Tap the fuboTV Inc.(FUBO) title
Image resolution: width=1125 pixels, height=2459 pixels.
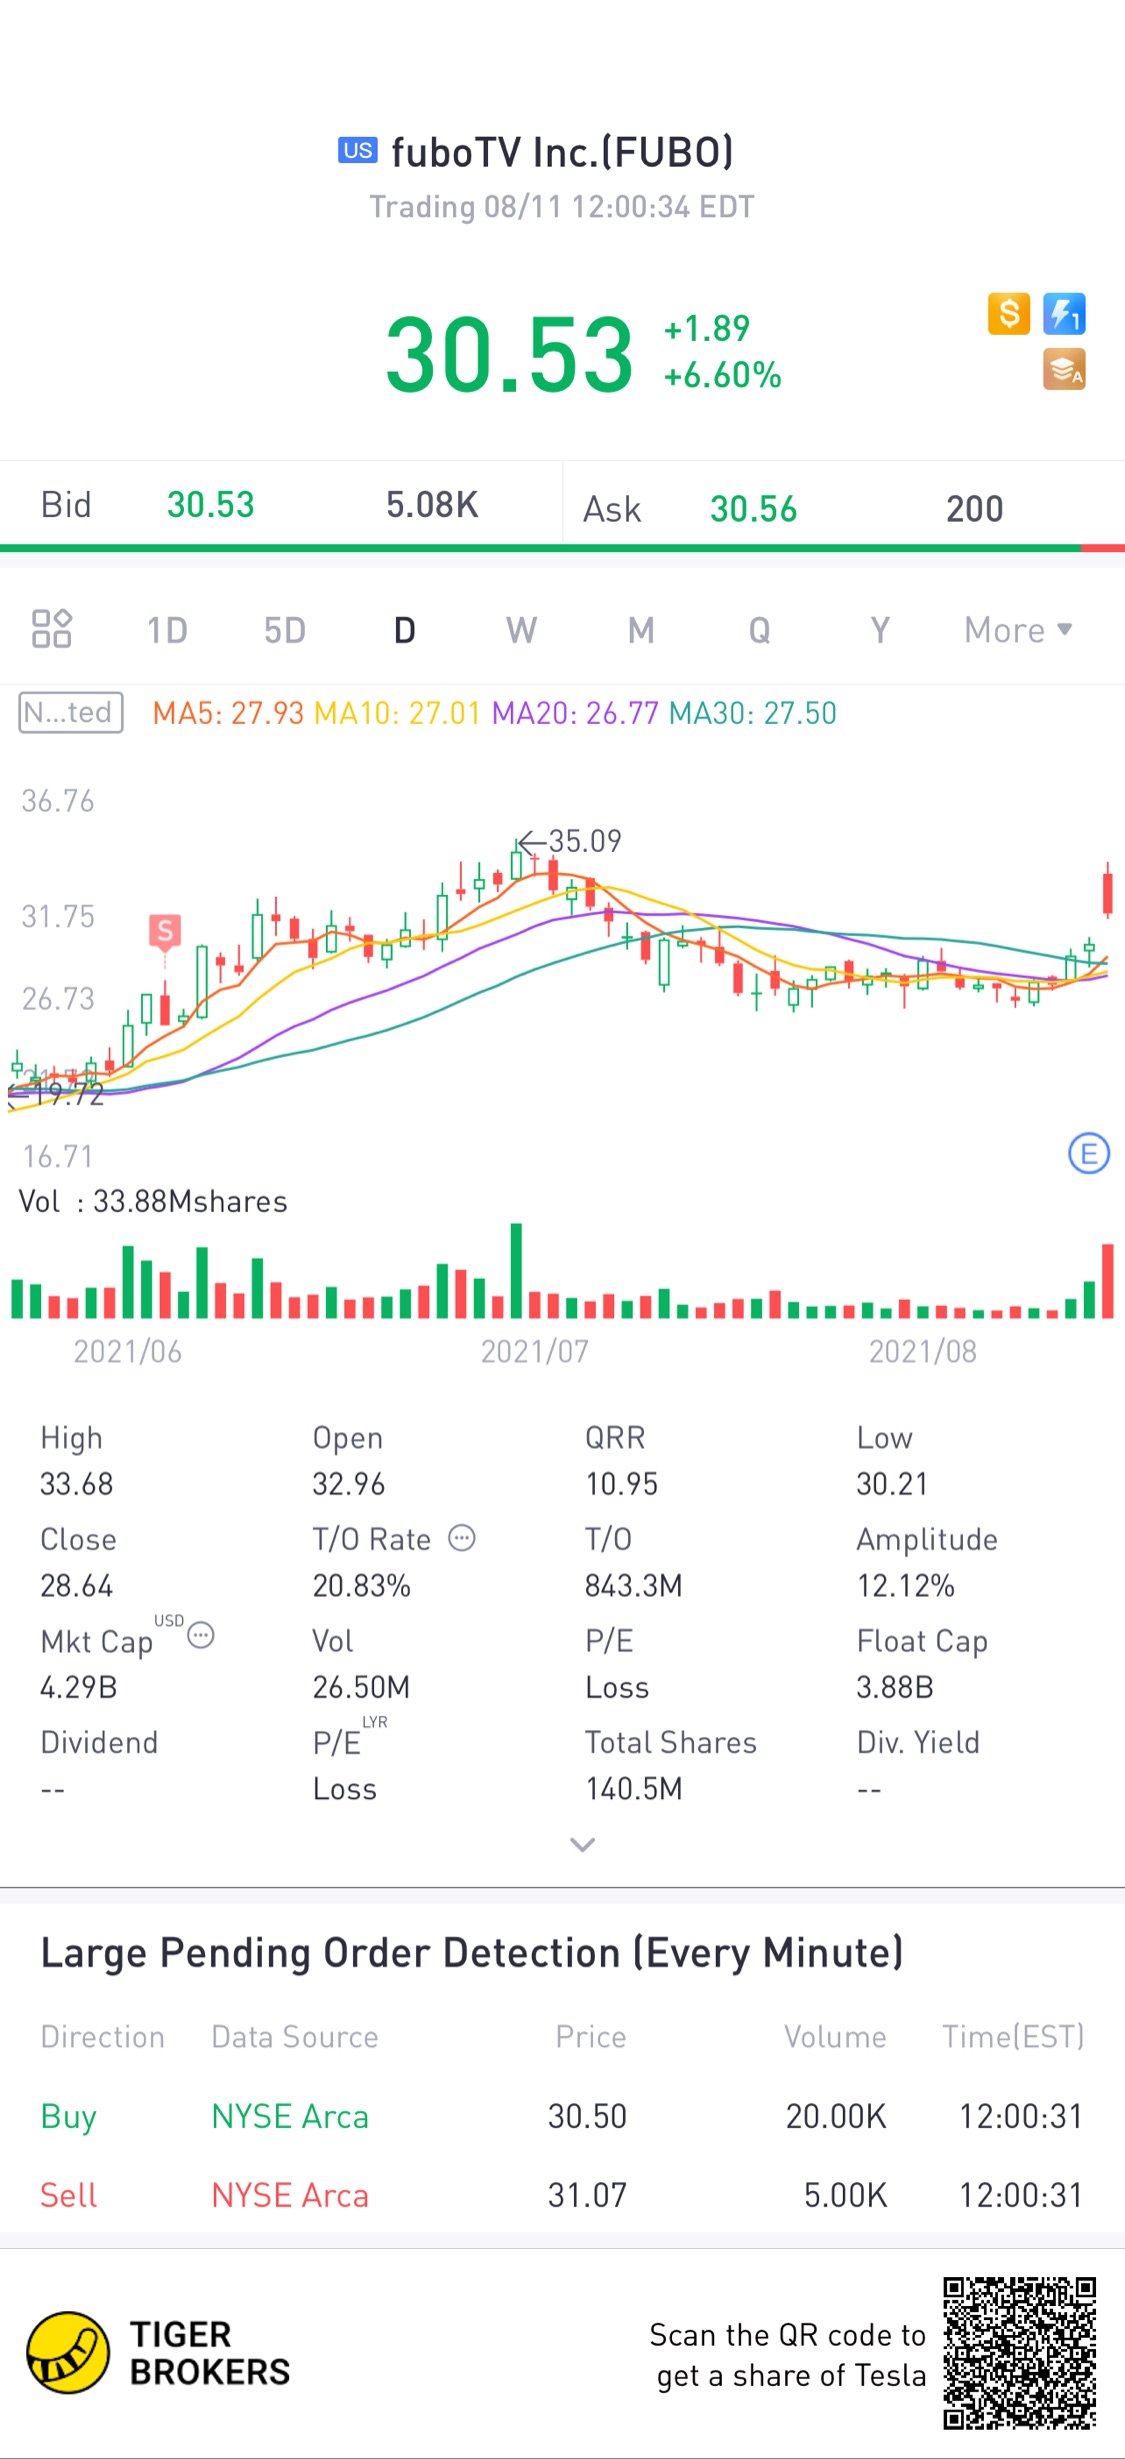point(562,152)
